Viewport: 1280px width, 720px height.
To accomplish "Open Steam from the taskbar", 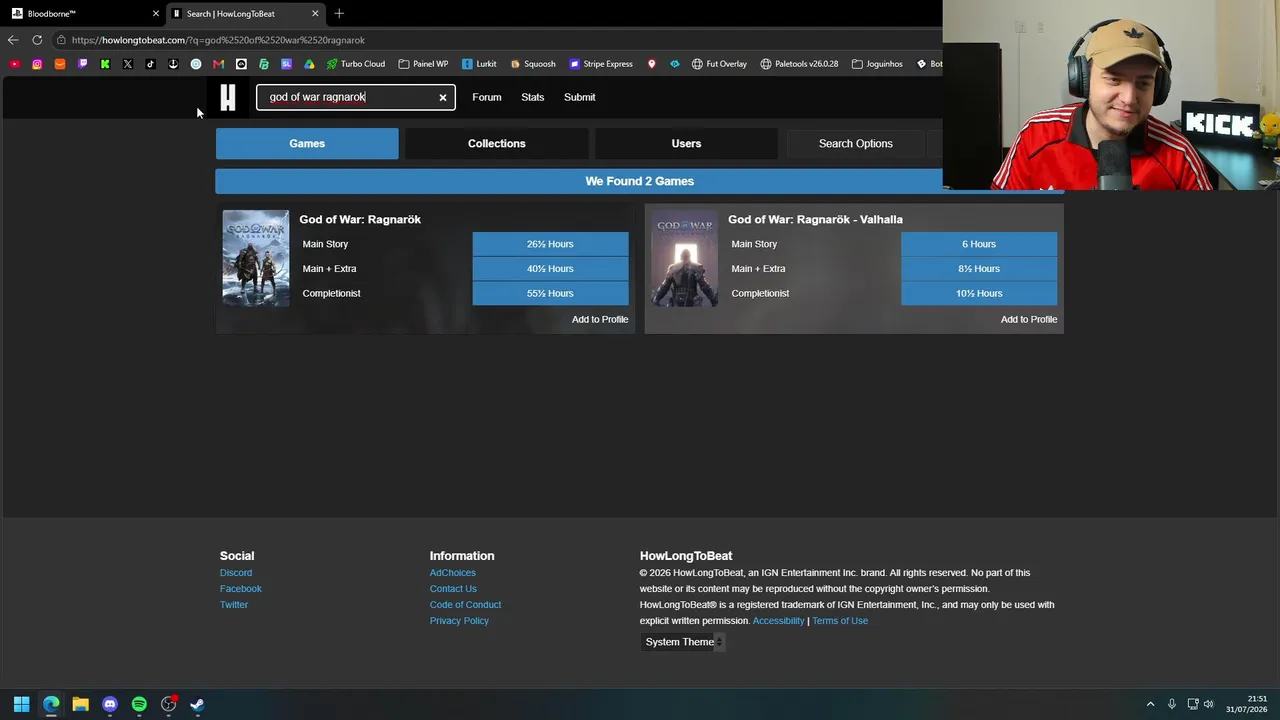I will point(197,704).
